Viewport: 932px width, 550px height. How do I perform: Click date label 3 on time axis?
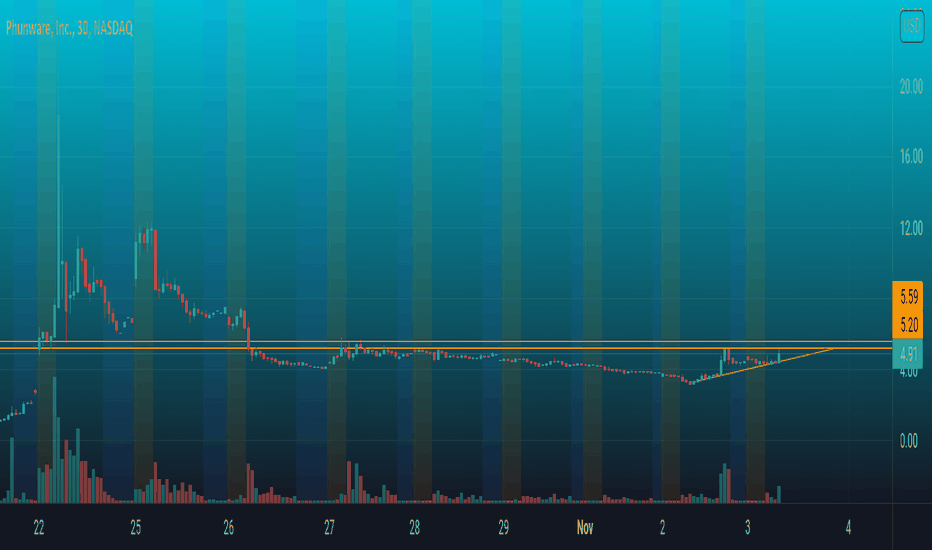tap(747, 527)
